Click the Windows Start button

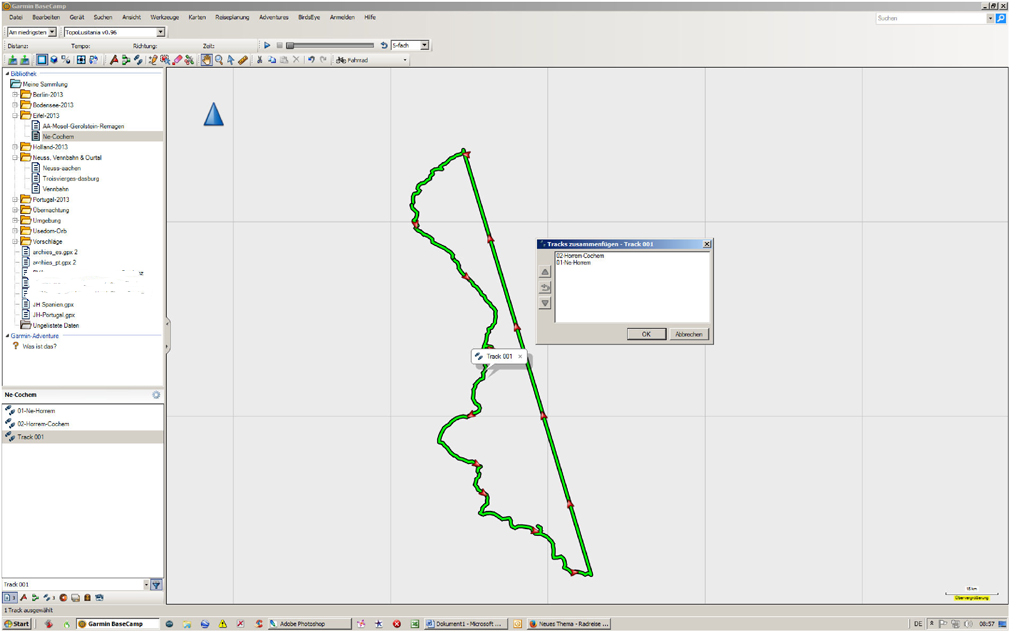tap(18, 625)
